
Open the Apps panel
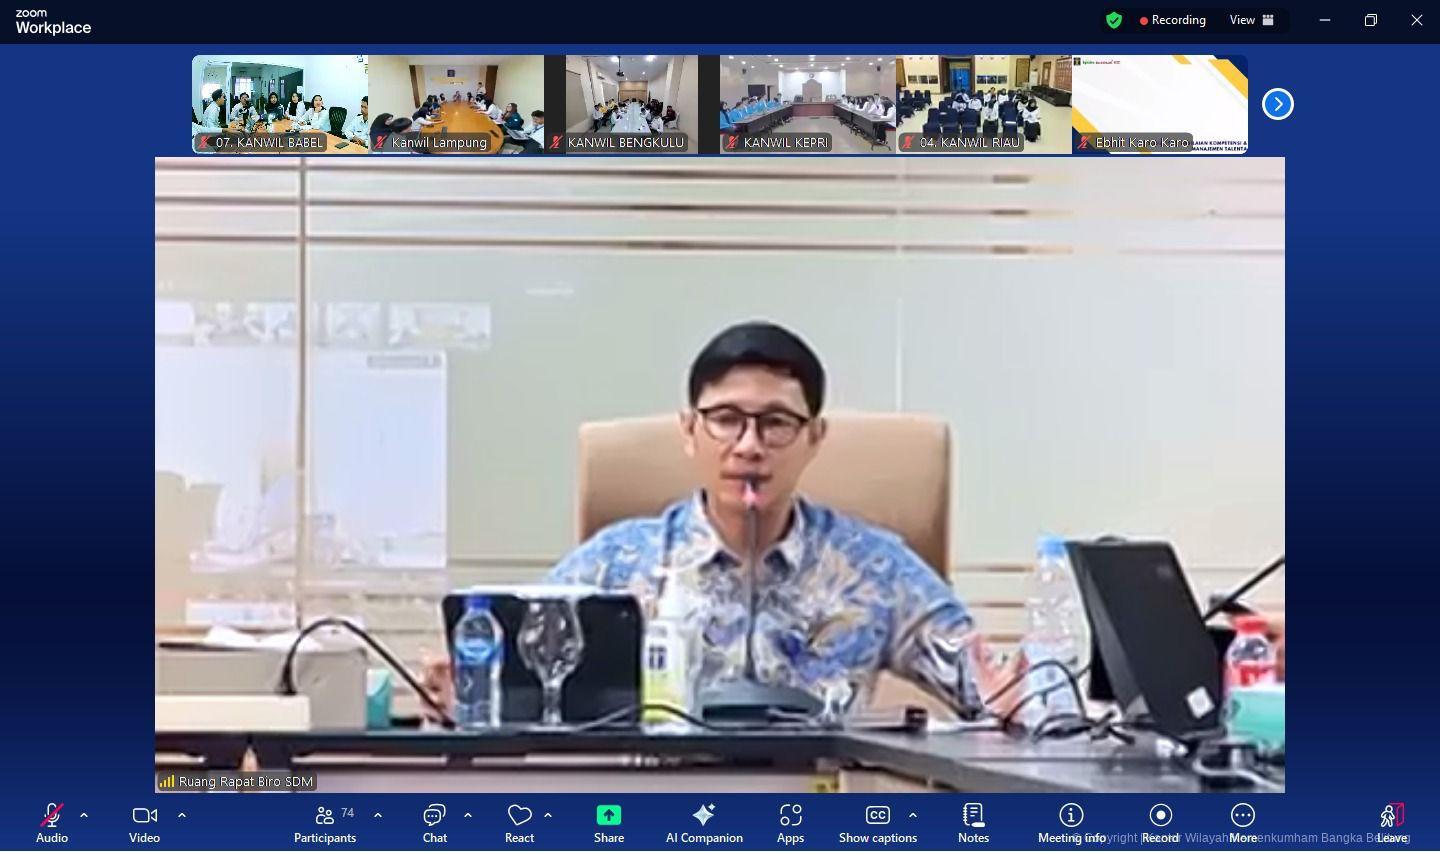point(790,823)
